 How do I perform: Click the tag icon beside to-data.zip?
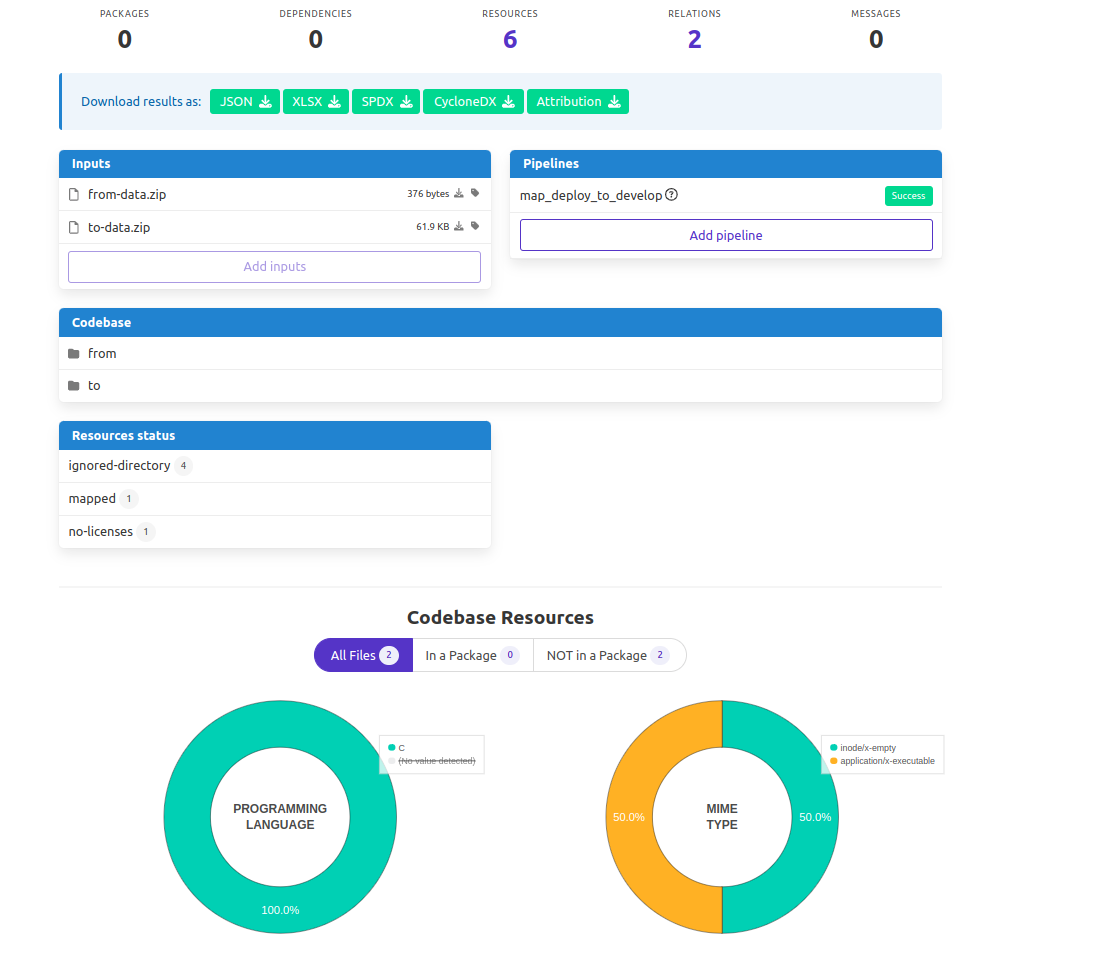pyautogui.click(x=475, y=227)
